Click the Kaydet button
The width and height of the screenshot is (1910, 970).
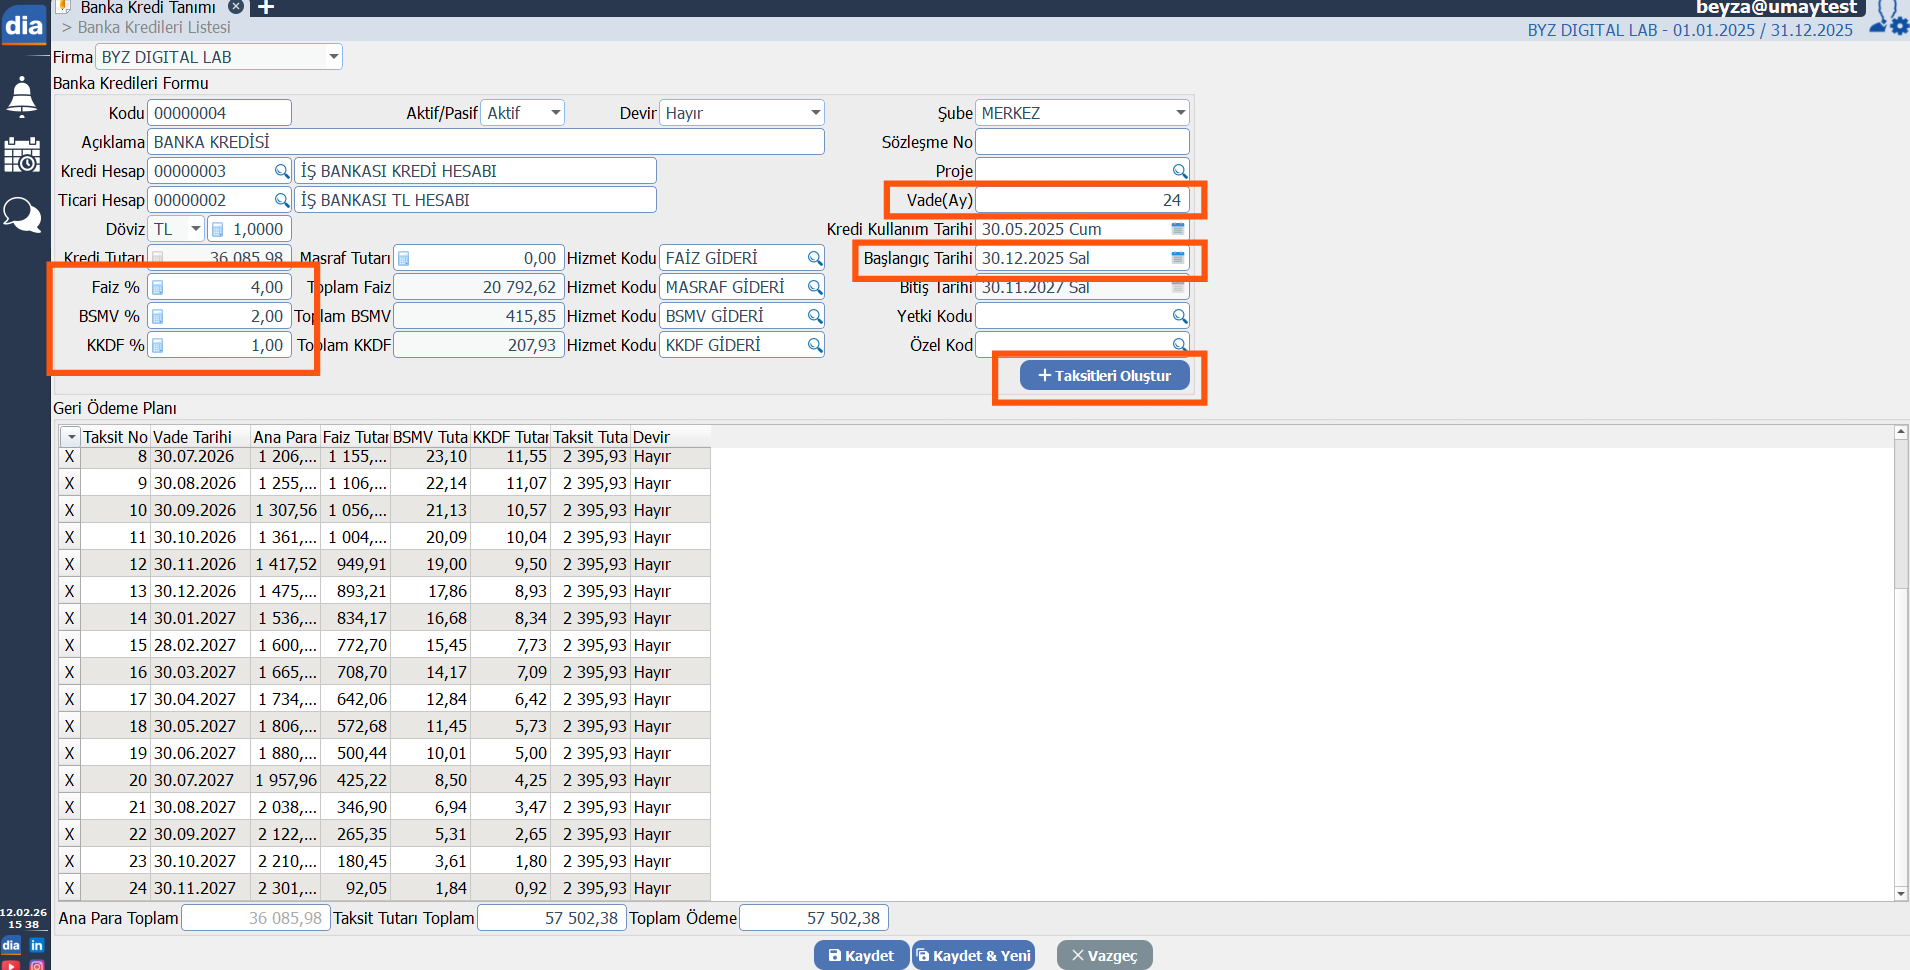pyautogui.click(x=861, y=956)
